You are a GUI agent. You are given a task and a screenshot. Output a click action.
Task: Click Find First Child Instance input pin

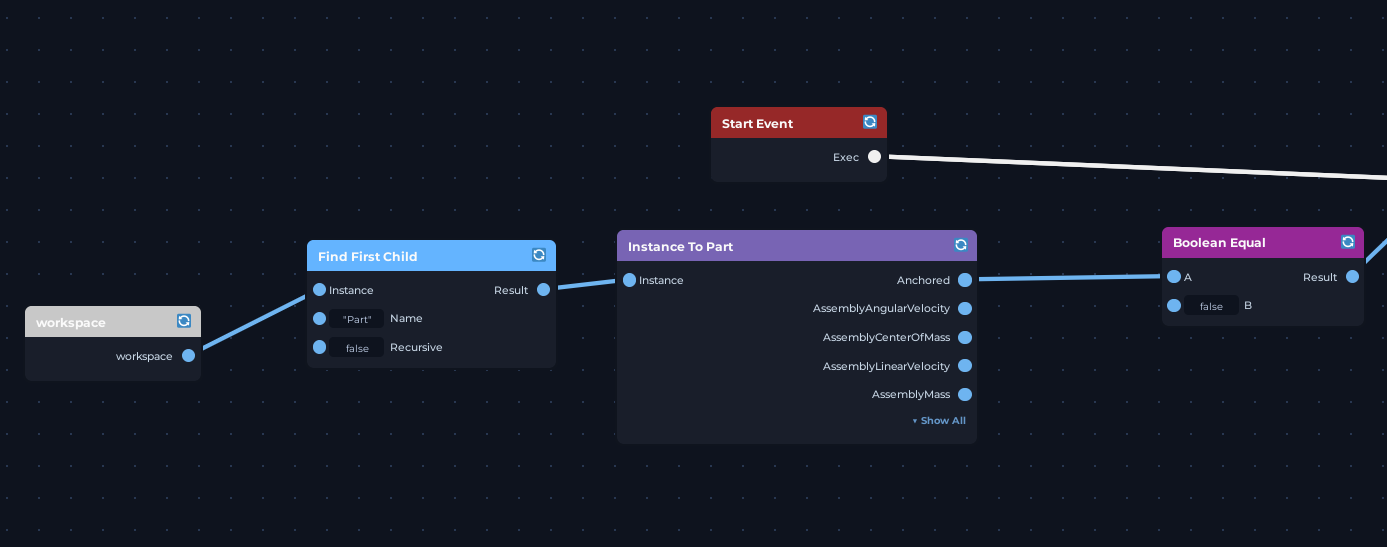(x=319, y=290)
